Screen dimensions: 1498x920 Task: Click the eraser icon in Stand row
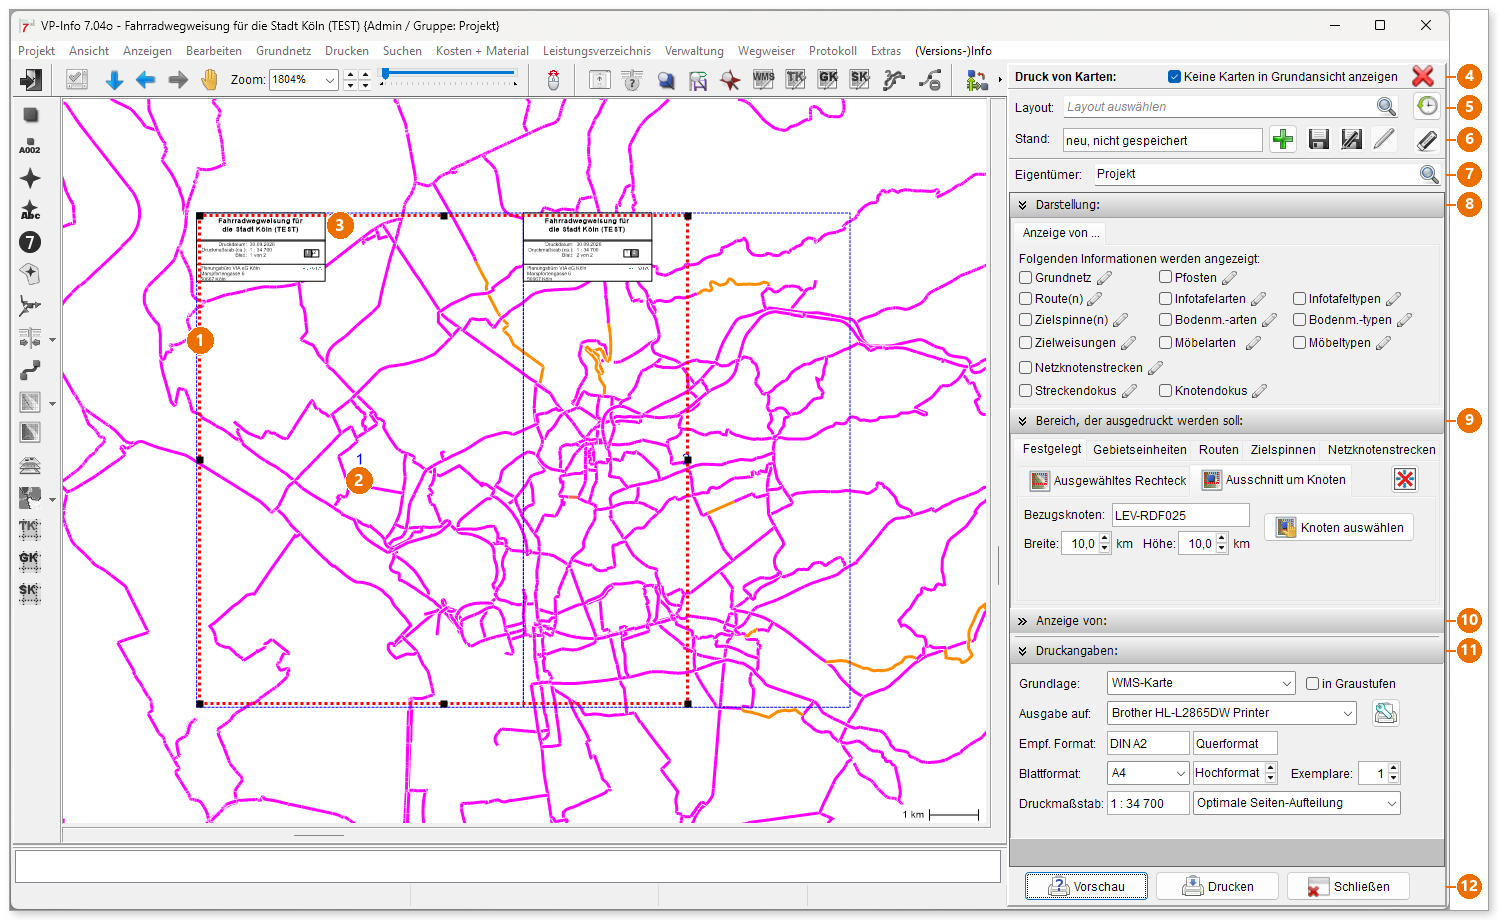(1427, 140)
